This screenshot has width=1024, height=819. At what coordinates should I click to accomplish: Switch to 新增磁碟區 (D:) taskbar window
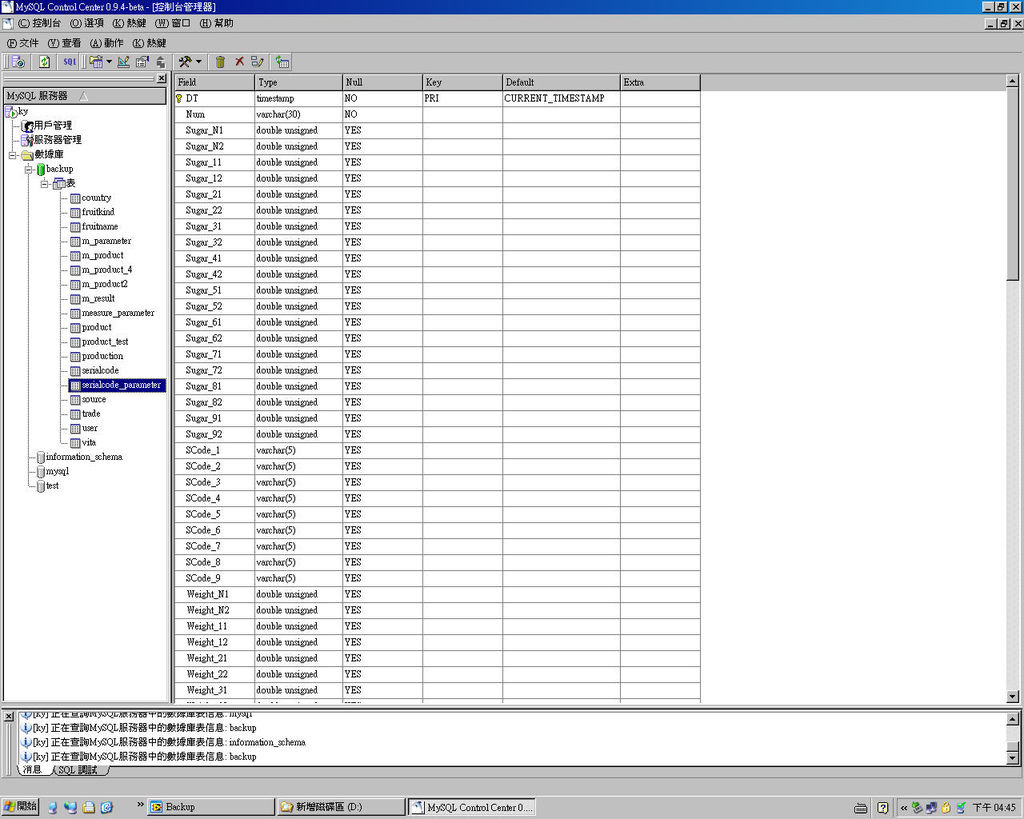(340, 807)
